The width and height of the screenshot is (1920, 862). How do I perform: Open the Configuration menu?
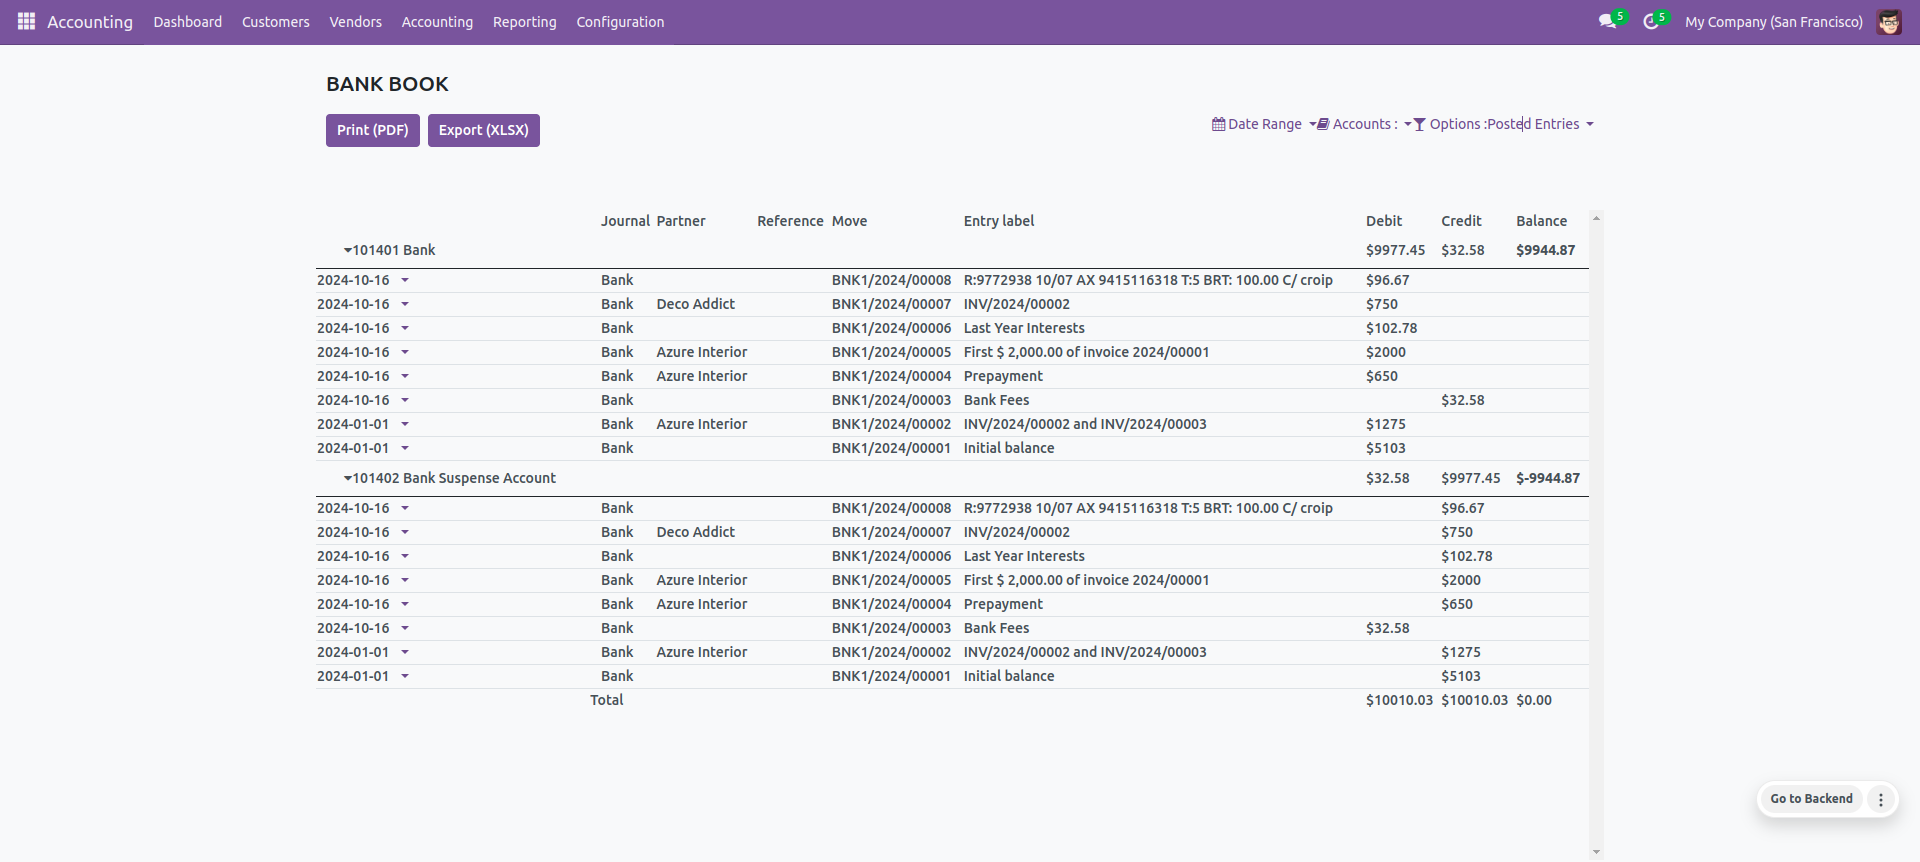620,22
